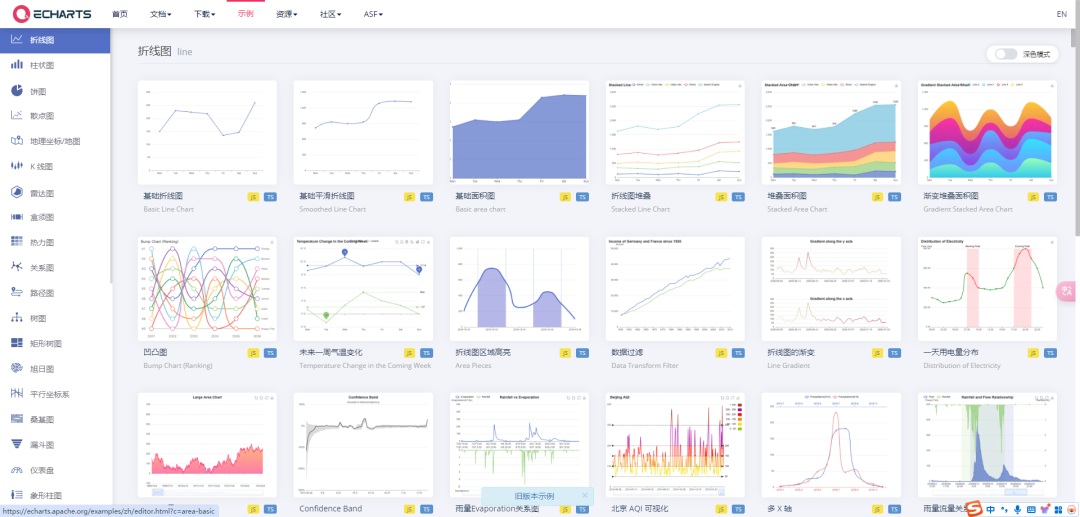Open the 矩形树图 treemap category
This screenshot has width=1080, height=517.
pyautogui.click(x=55, y=344)
